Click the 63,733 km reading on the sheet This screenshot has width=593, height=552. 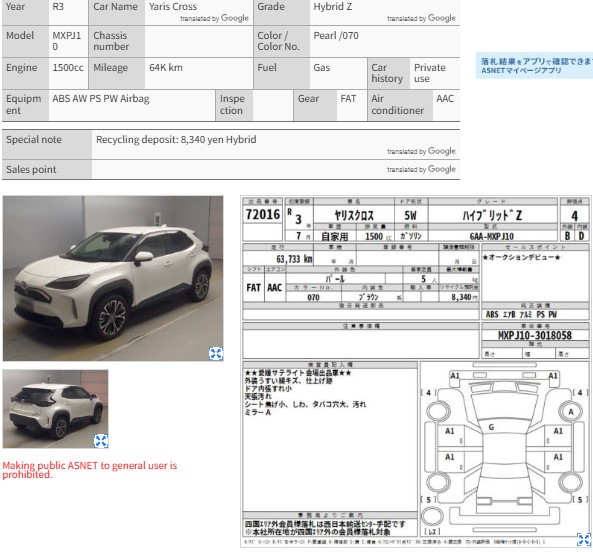[x=294, y=259]
